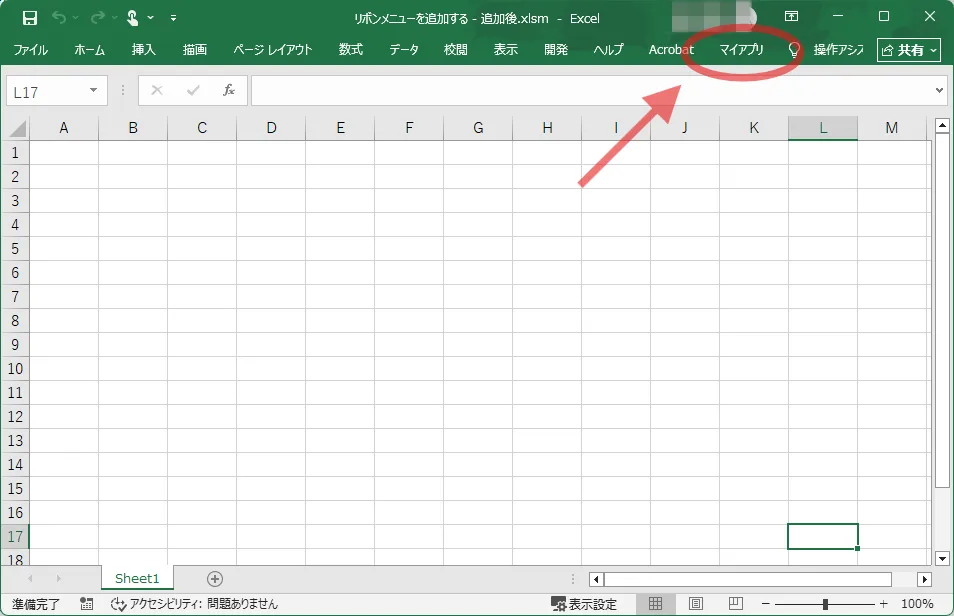The image size is (954, 616).
Task: Click the touch/mouse mode icon
Action: 131,18
